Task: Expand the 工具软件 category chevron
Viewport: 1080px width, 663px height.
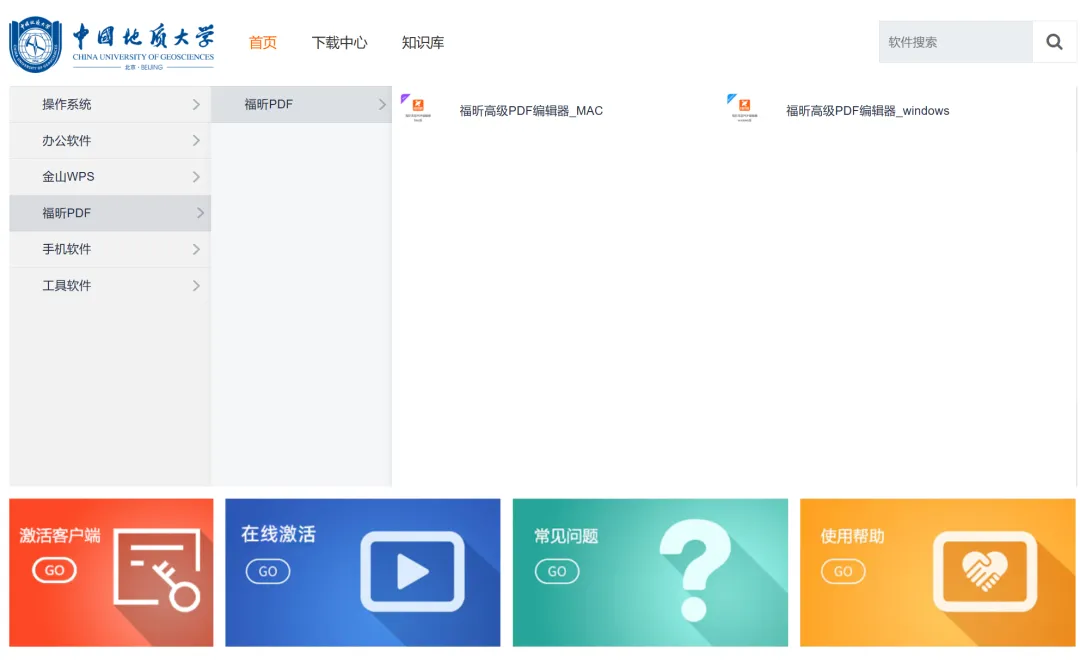Action: [196, 286]
